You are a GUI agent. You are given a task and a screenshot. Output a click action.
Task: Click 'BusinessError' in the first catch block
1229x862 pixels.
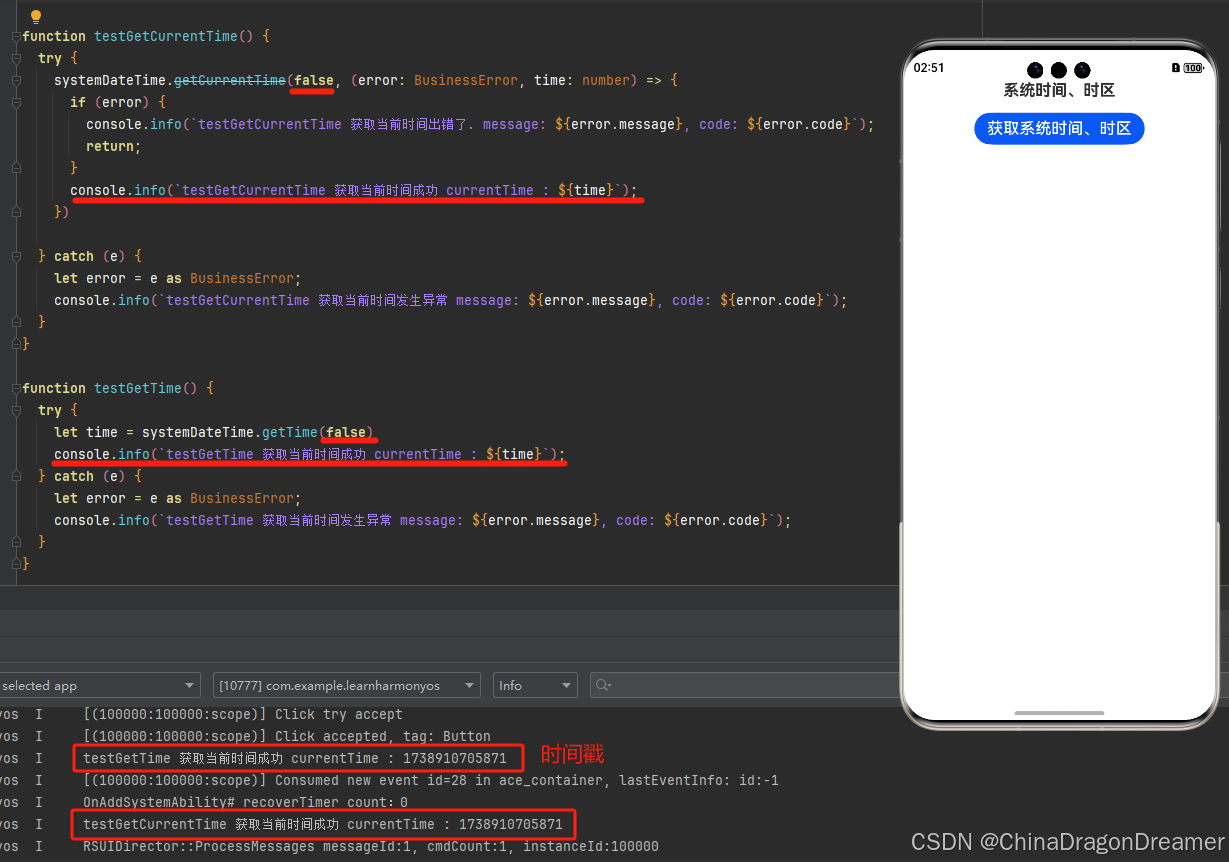[x=242, y=278]
